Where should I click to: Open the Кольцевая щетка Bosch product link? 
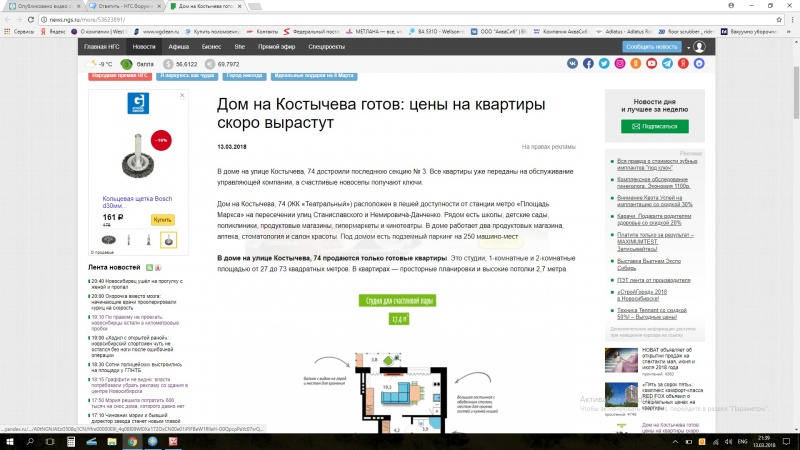(x=137, y=202)
